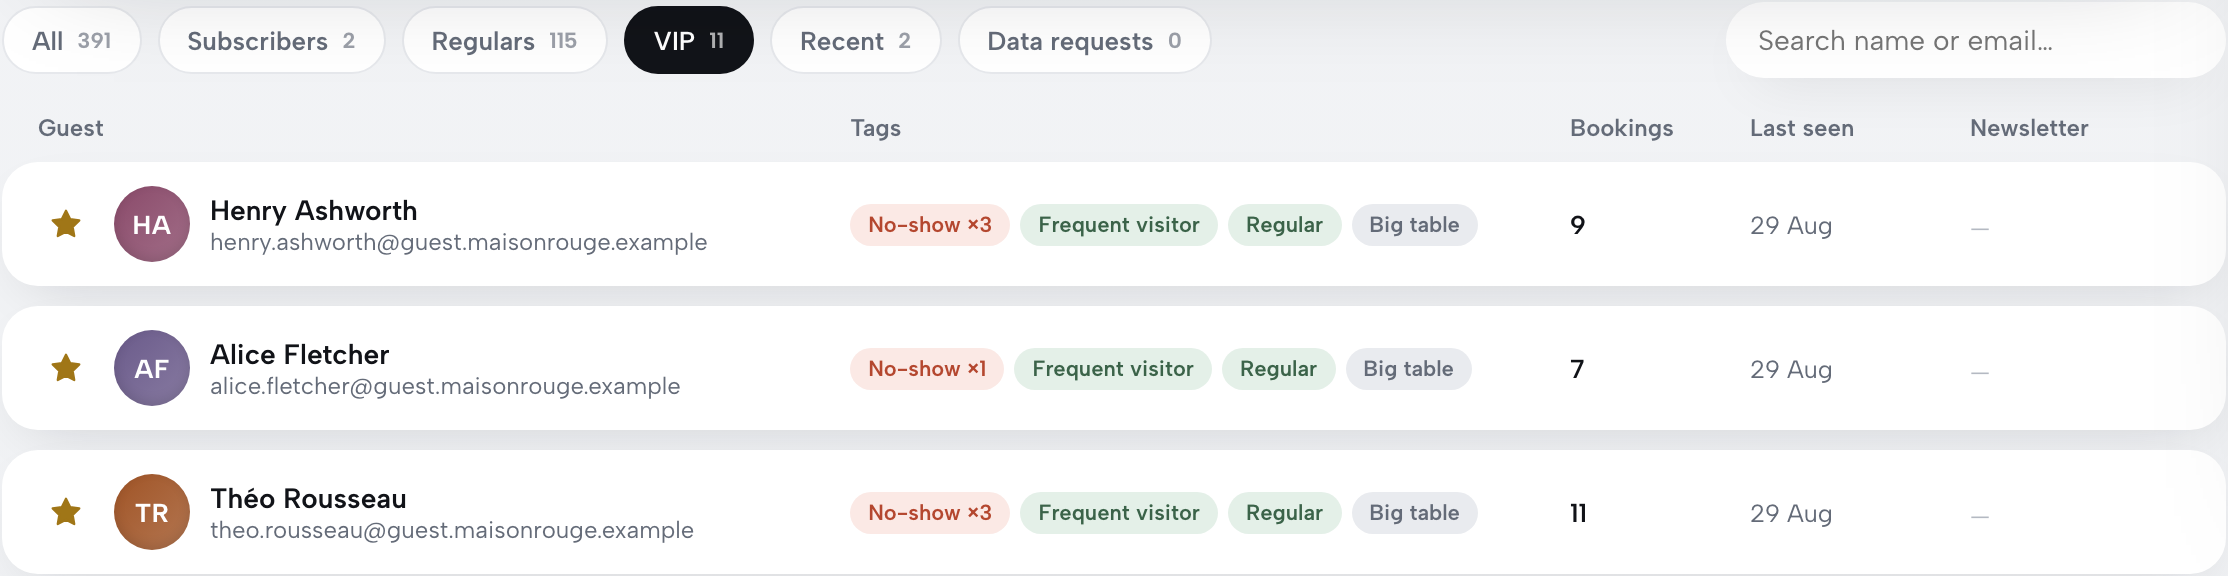Toggle VIP star for Alice Fletcher

pos(66,368)
